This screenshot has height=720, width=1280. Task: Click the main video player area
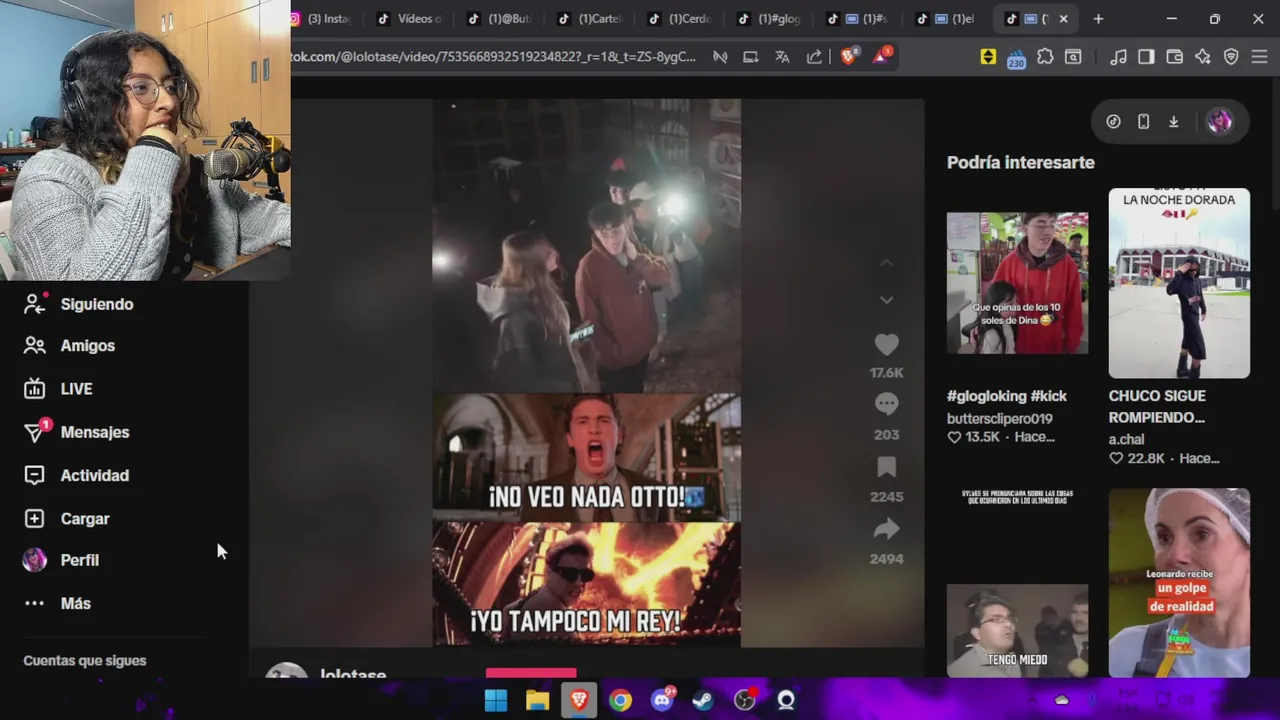point(586,373)
